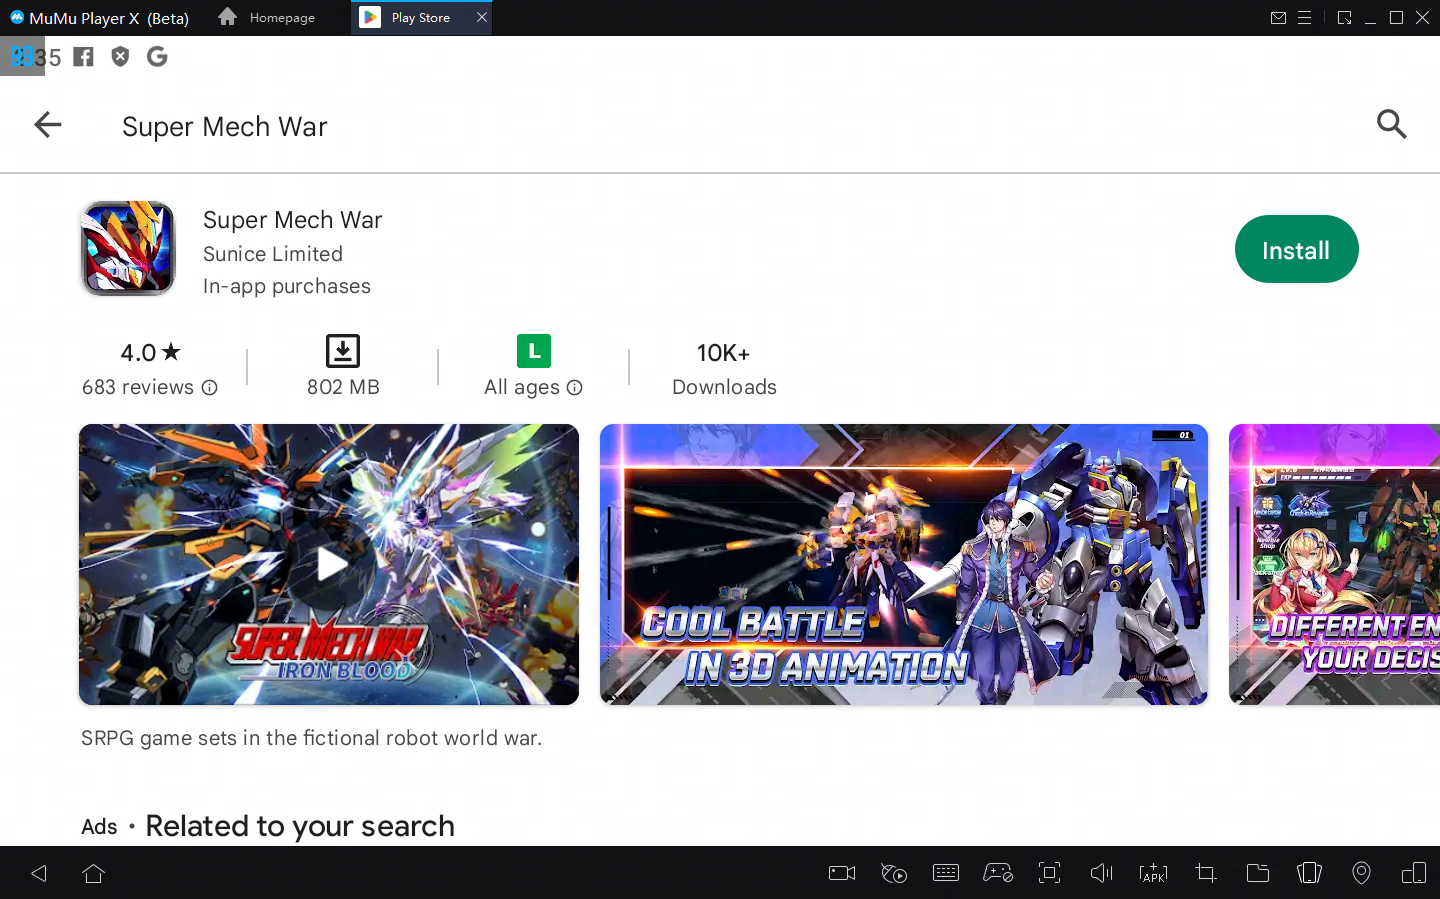This screenshot has width=1440, height=899.
Task: Take a screenshot with the crop icon
Action: [x=1206, y=873]
